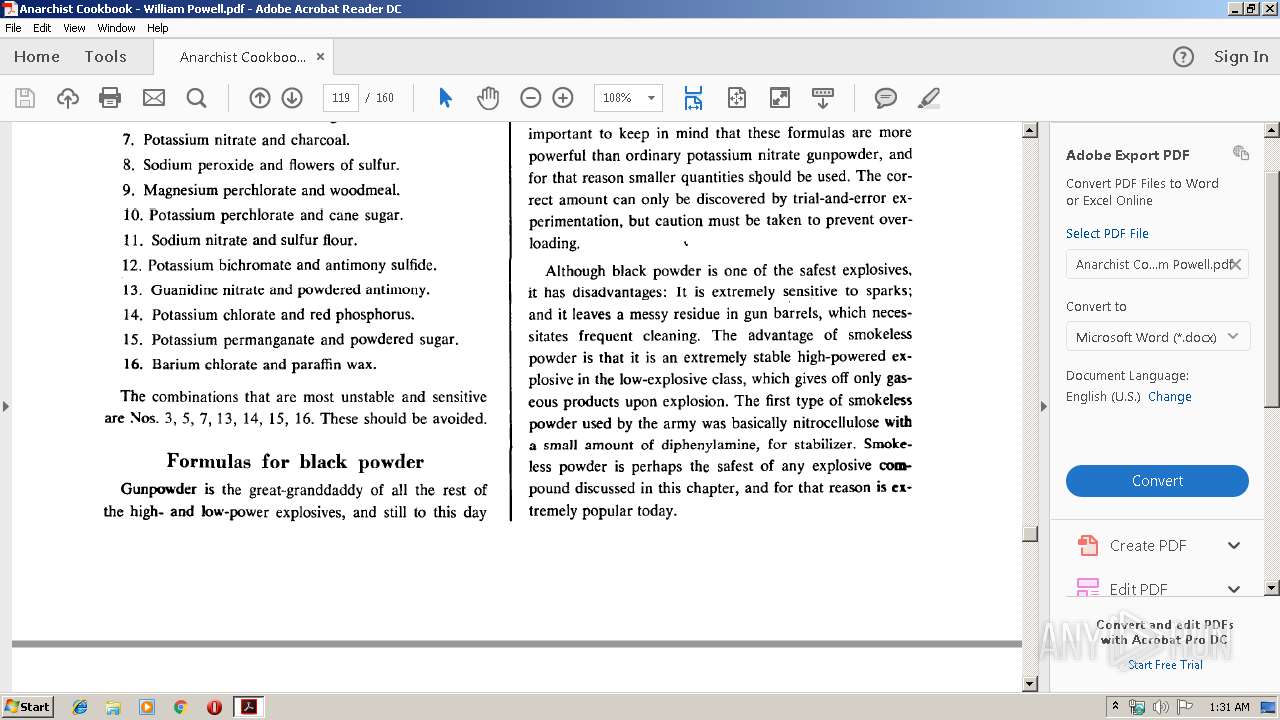Image resolution: width=1280 pixels, height=720 pixels.
Task: Open the Help menu
Action: 158,28
